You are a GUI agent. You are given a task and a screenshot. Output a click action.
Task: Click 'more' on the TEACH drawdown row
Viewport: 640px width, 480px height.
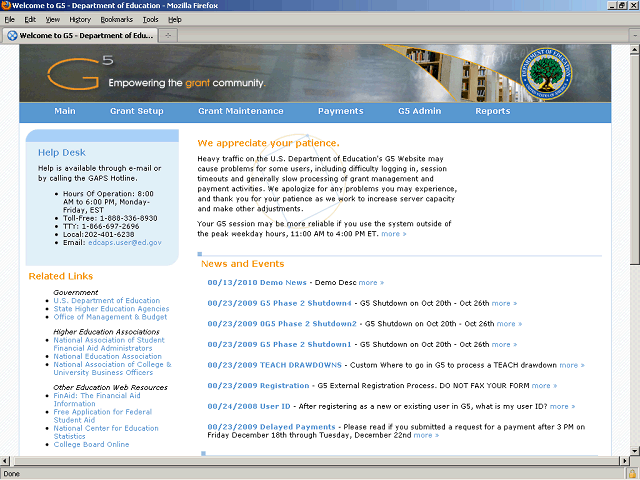pyautogui.click(x=572, y=365)
